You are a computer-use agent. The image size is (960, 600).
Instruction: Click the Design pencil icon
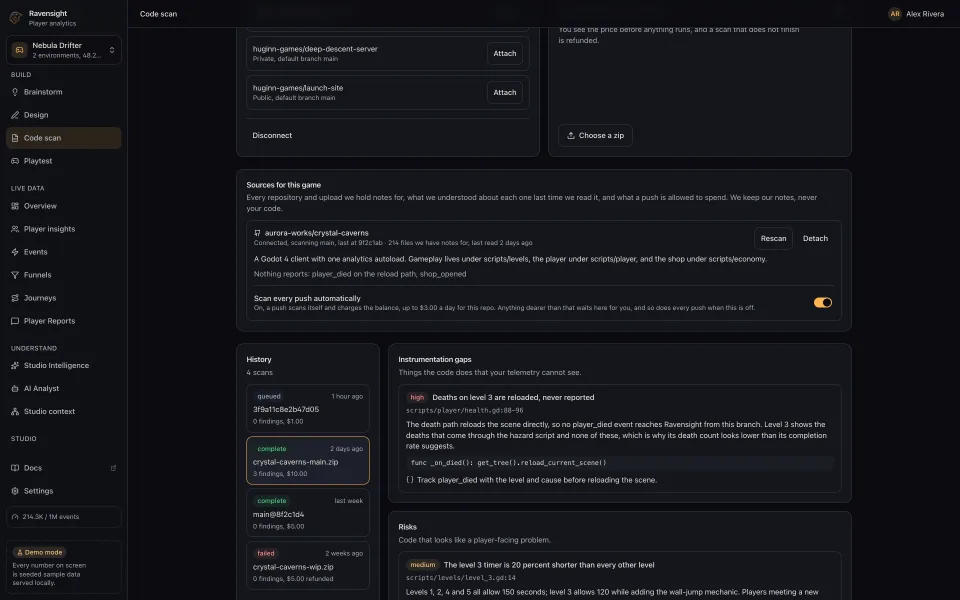[15, 115]
